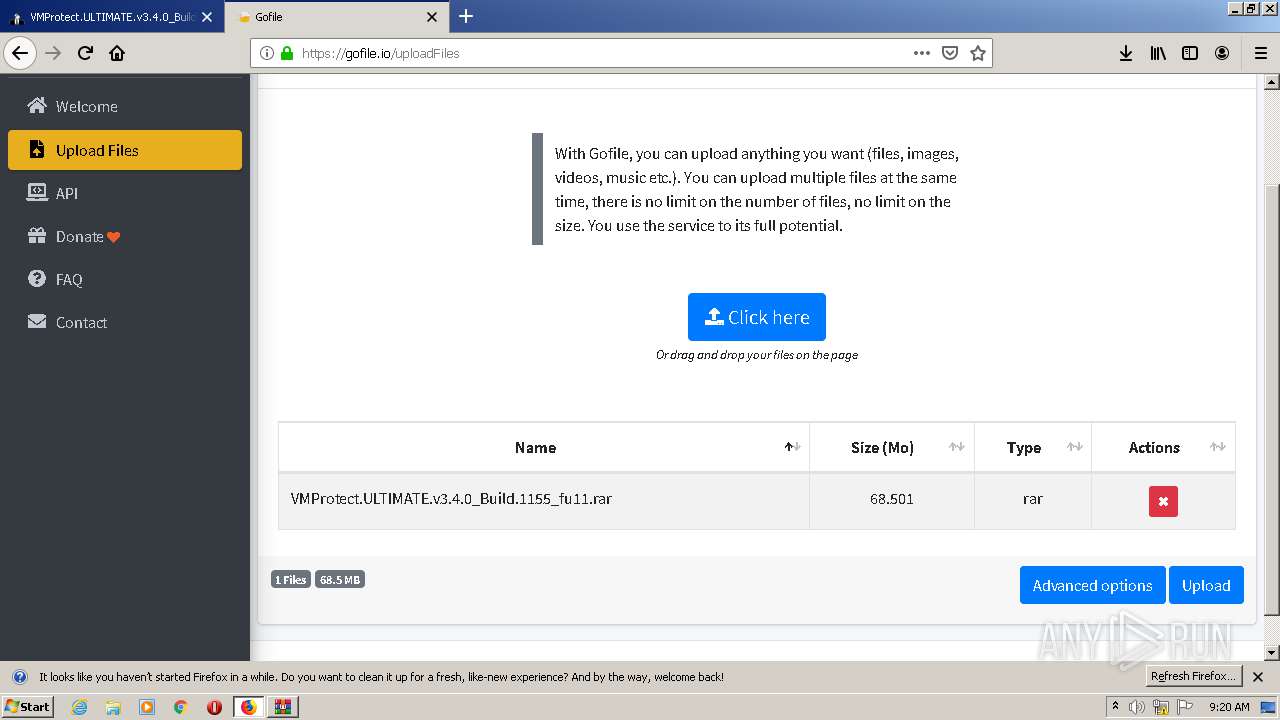The height and width of the screenshot is (720, 1280).
Task: Show hidden system tray icons
Action: tap(1115, 706)
